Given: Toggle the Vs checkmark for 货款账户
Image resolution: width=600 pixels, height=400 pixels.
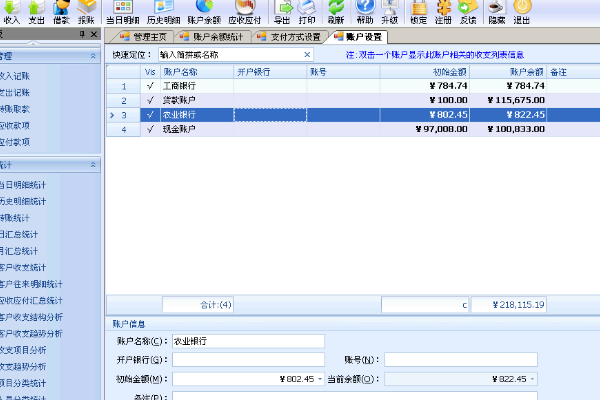Looking at the screenshot, I should (x=150, y=100).
